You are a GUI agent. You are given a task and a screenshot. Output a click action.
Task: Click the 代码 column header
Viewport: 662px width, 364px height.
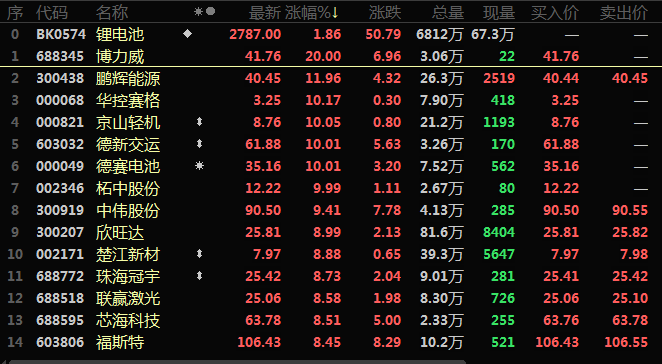pos(52,13)
